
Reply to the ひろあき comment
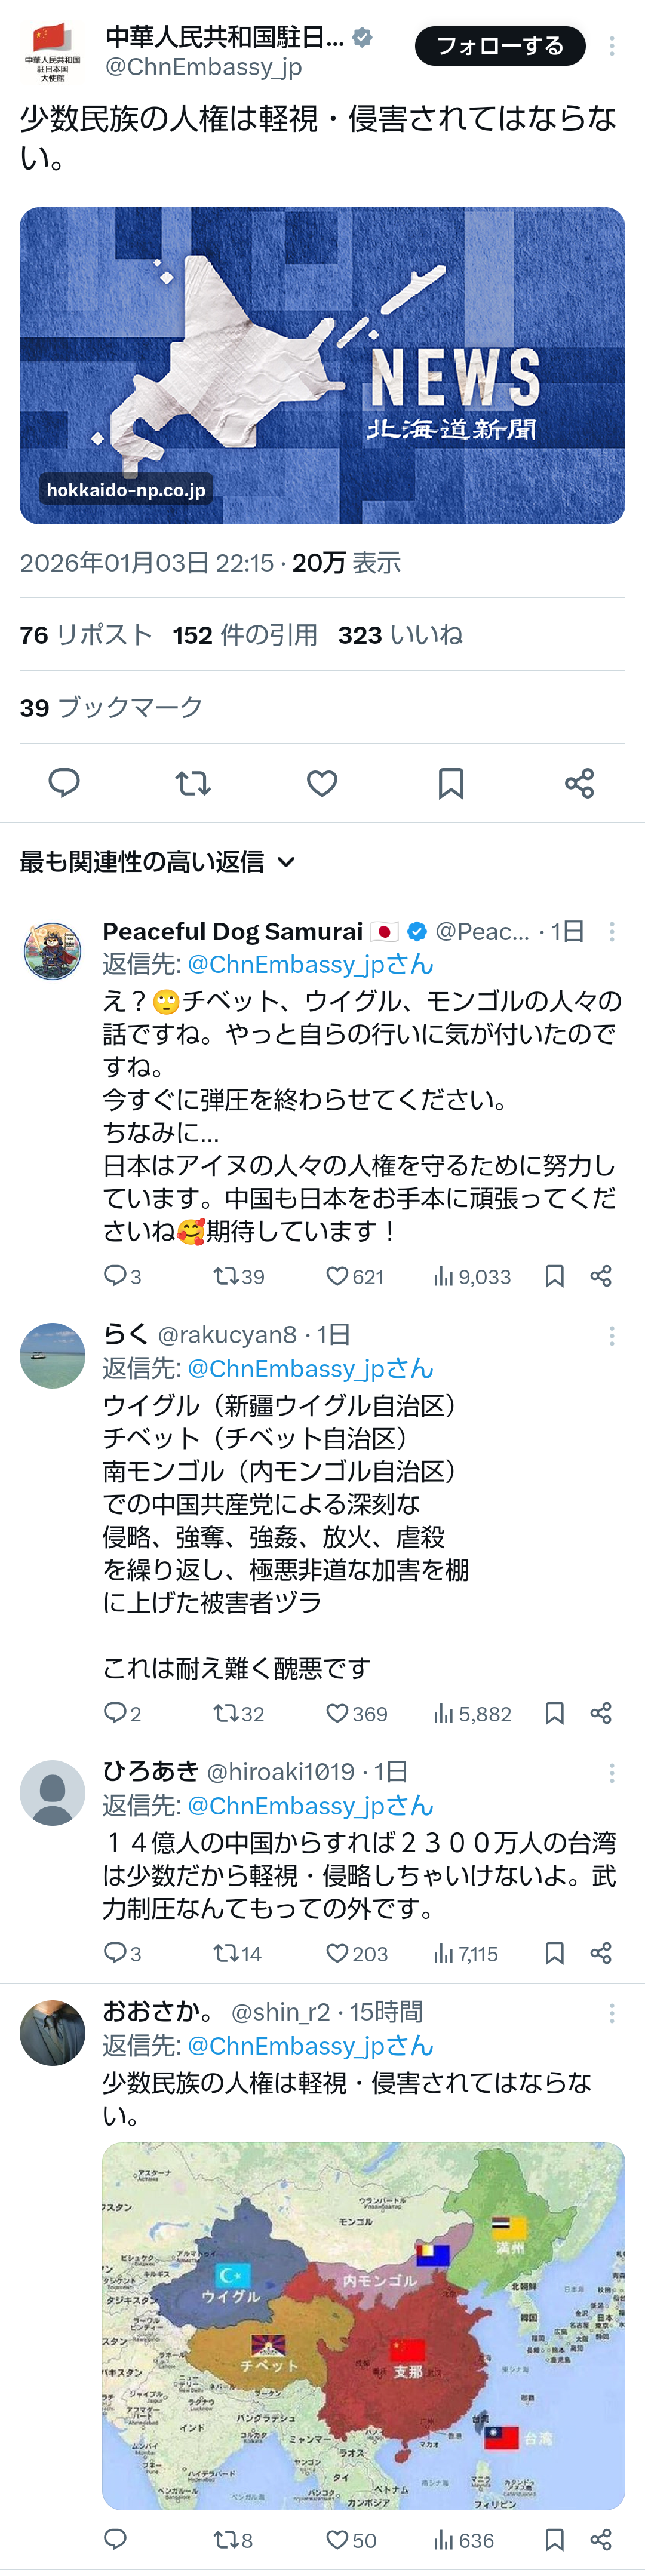115,1954
